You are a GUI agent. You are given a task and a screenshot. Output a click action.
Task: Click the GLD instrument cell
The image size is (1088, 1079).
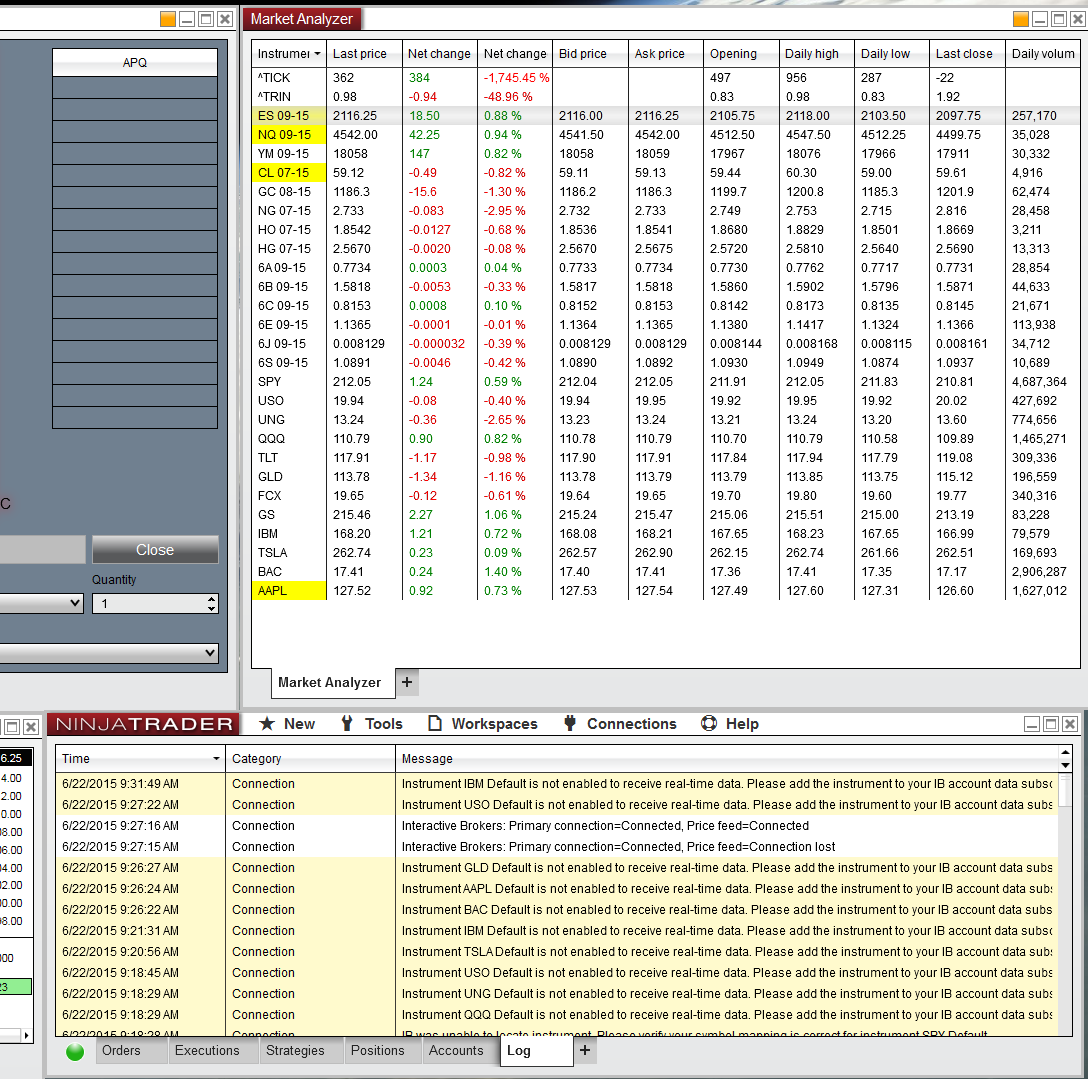[x=289, y=477]
